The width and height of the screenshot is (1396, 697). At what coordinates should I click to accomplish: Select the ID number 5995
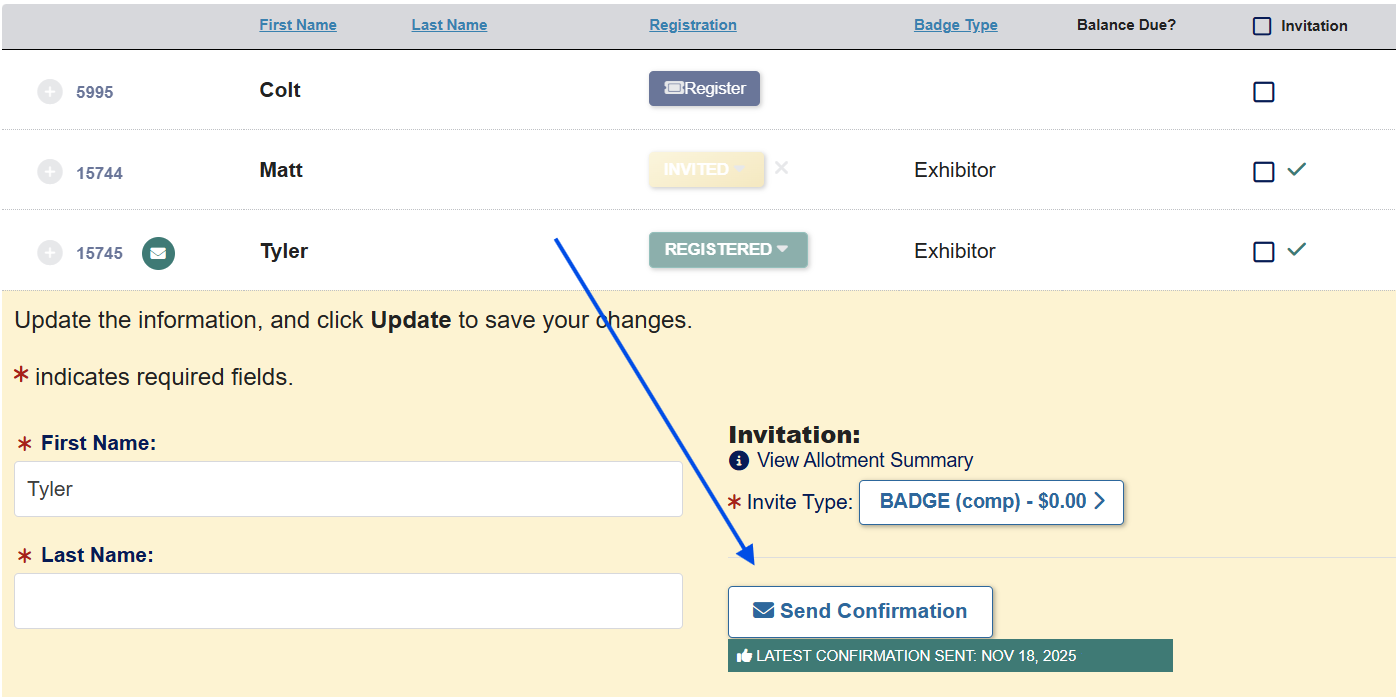point(95,92)
